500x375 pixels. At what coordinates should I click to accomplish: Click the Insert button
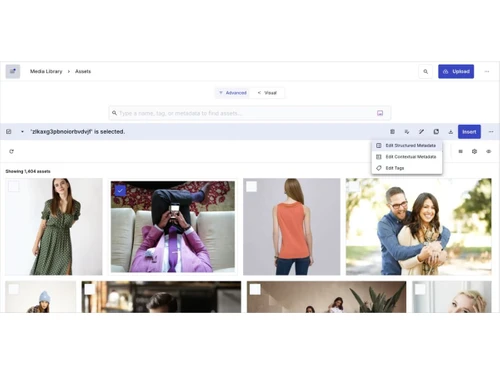469,132
